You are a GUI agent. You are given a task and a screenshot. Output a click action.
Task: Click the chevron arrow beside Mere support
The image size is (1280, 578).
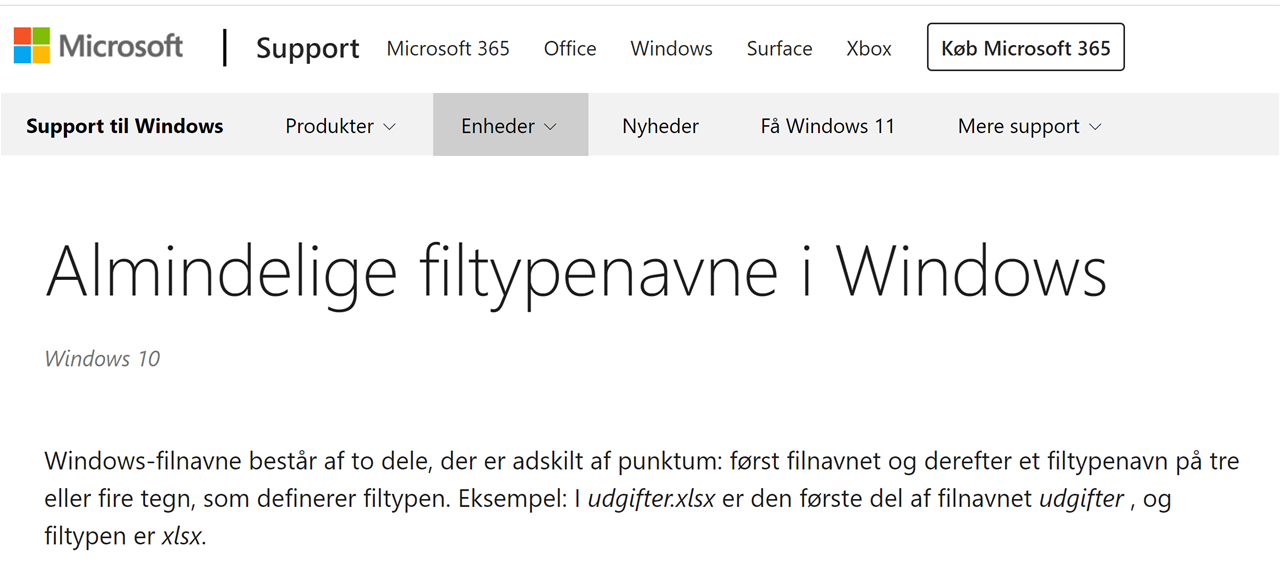[1095, 127]
